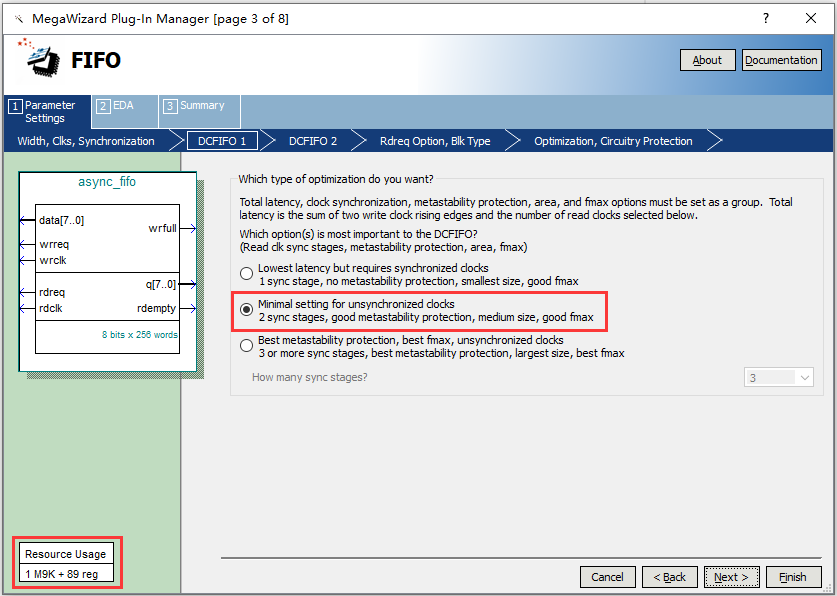Click the Next button
This screenshot has width=837, height=596.
click(731, 577)
